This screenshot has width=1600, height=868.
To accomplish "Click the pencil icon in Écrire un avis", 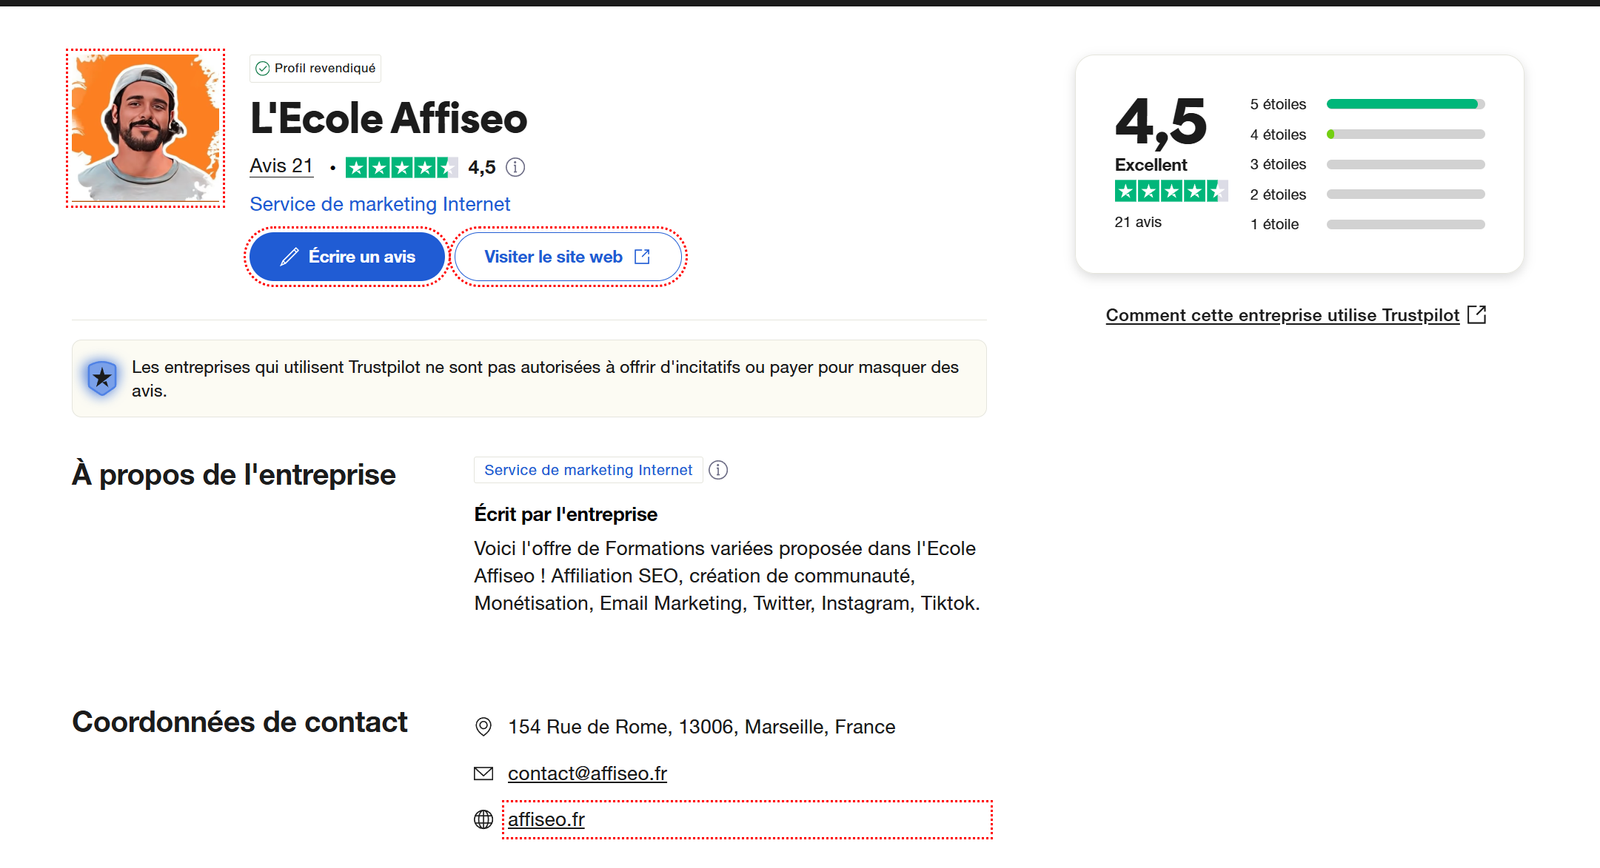I will (x=289, y=257).
